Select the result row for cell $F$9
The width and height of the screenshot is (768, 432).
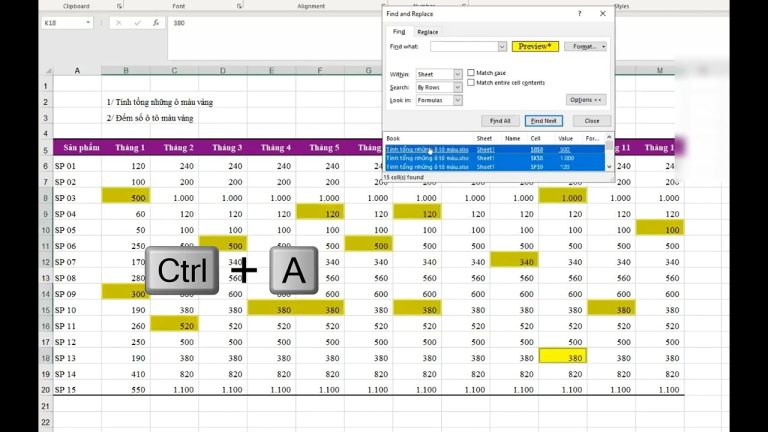pyautogui.click(x=495, y=167)
